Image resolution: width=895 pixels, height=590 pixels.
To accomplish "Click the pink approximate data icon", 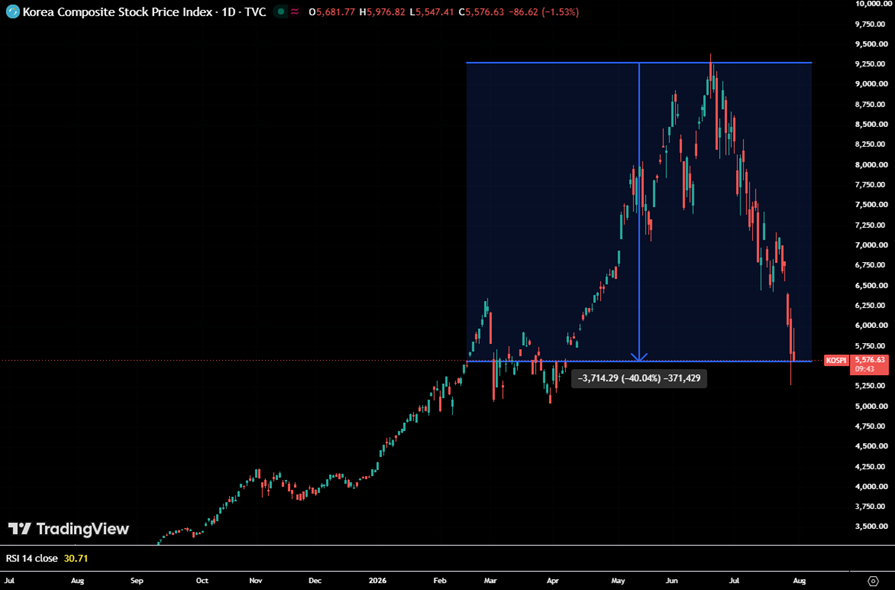I will (295, 11).
